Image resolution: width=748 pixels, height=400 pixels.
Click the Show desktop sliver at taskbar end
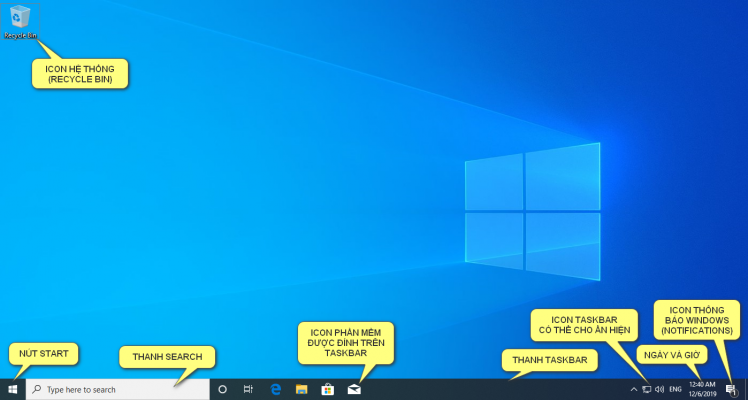point(746,389)
